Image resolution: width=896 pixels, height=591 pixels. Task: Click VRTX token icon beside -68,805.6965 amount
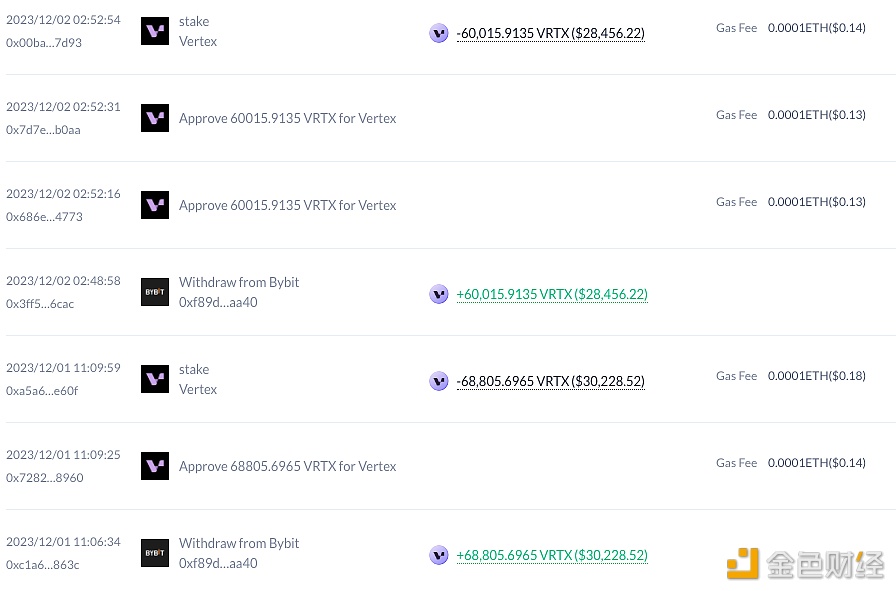coord(439,381)
